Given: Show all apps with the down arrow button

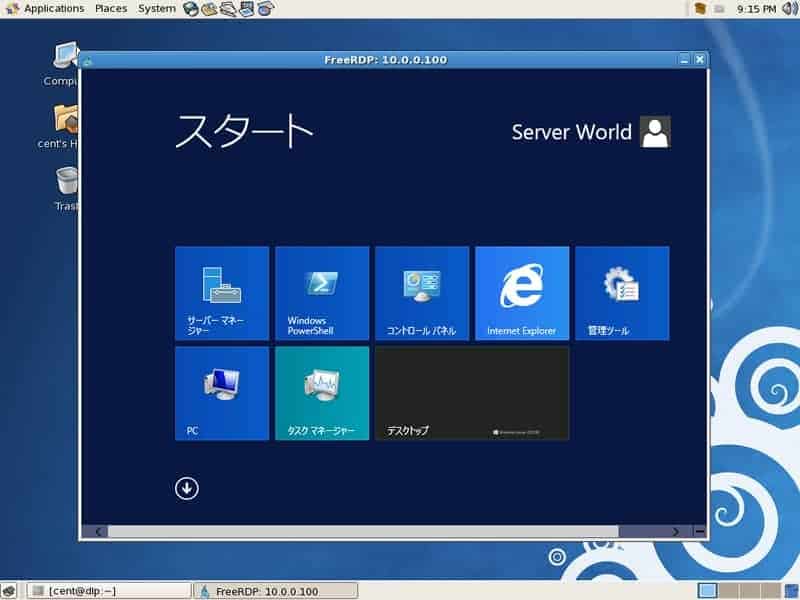Looking at the screenshot, I should coord(187,488).
